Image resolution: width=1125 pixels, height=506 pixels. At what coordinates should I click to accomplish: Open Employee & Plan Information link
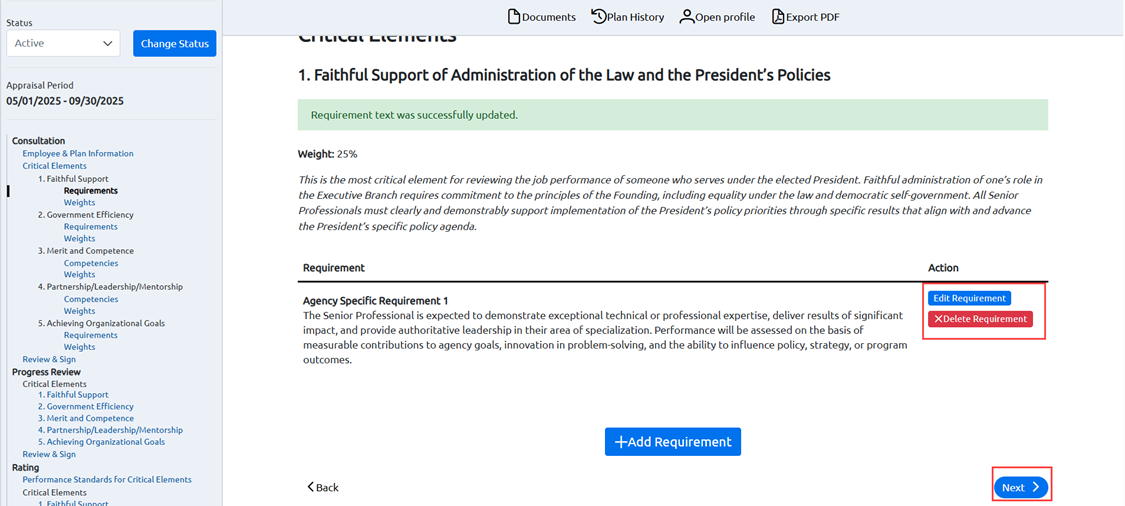pyautogui.click(x=77, y=154)
